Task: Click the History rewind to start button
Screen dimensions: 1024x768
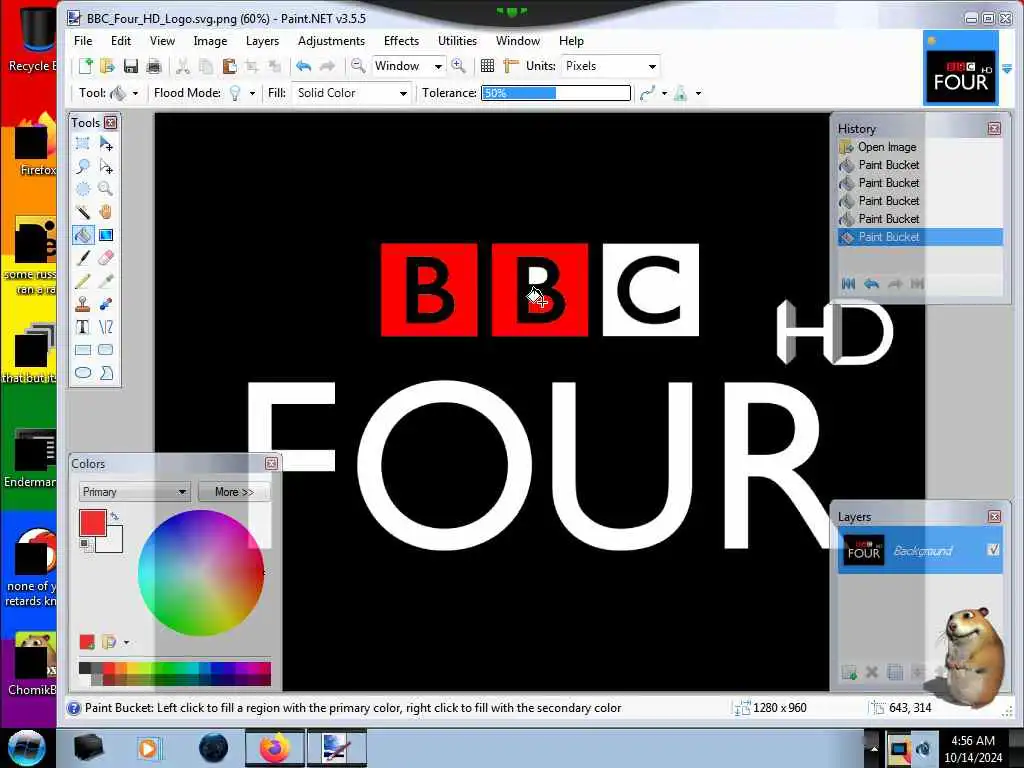Action: (848, 283)
